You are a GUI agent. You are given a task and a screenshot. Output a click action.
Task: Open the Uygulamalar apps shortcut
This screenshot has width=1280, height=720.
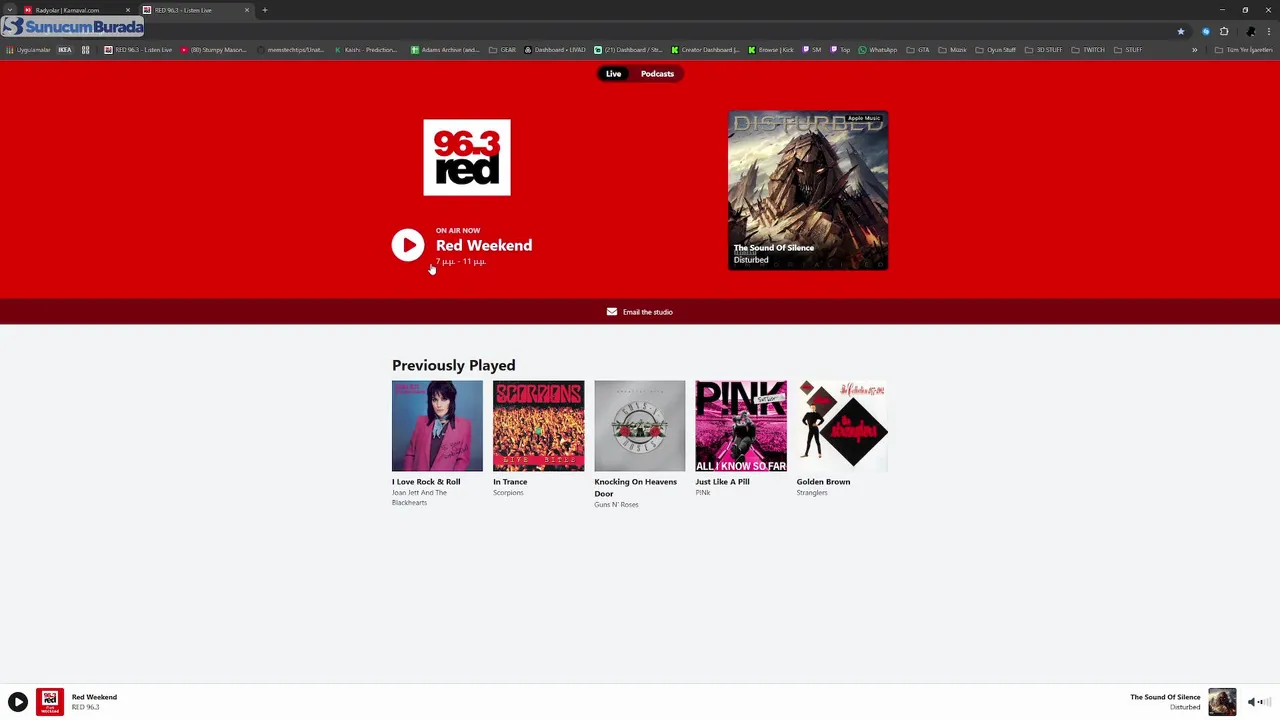coord(28,50)
